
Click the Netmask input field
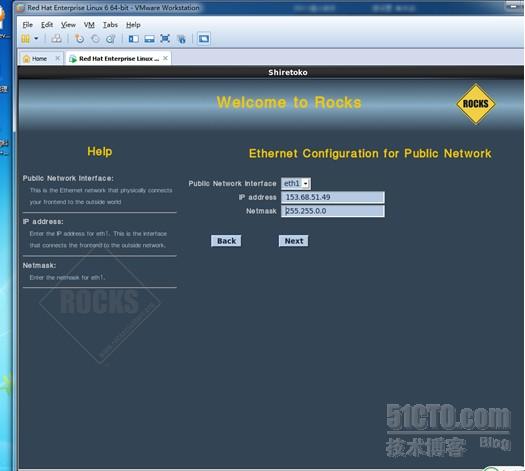pos(333,211)
